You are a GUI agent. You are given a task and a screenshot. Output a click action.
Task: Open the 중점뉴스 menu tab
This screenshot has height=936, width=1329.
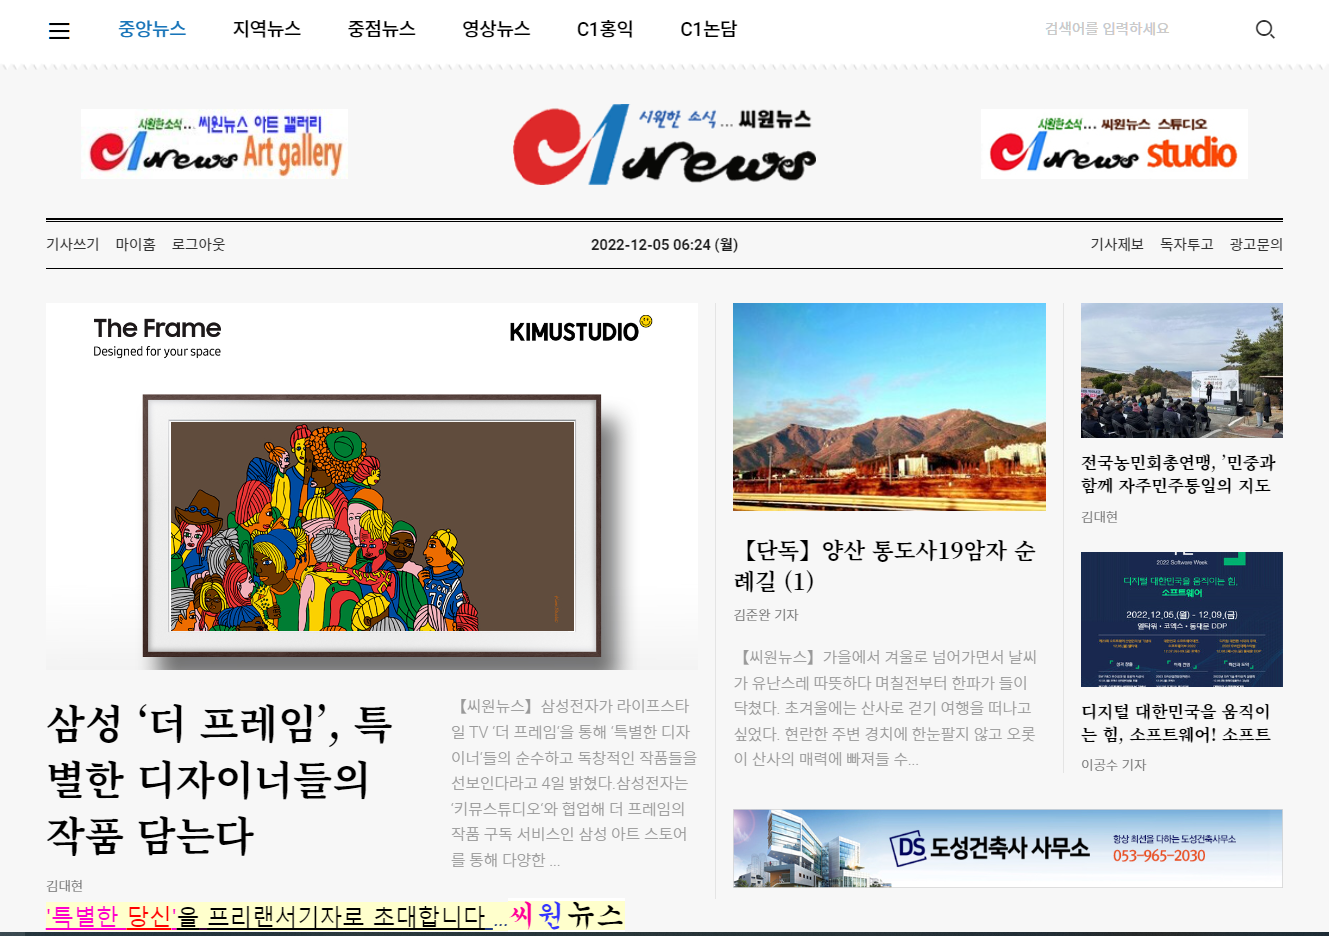pos(381,29)
